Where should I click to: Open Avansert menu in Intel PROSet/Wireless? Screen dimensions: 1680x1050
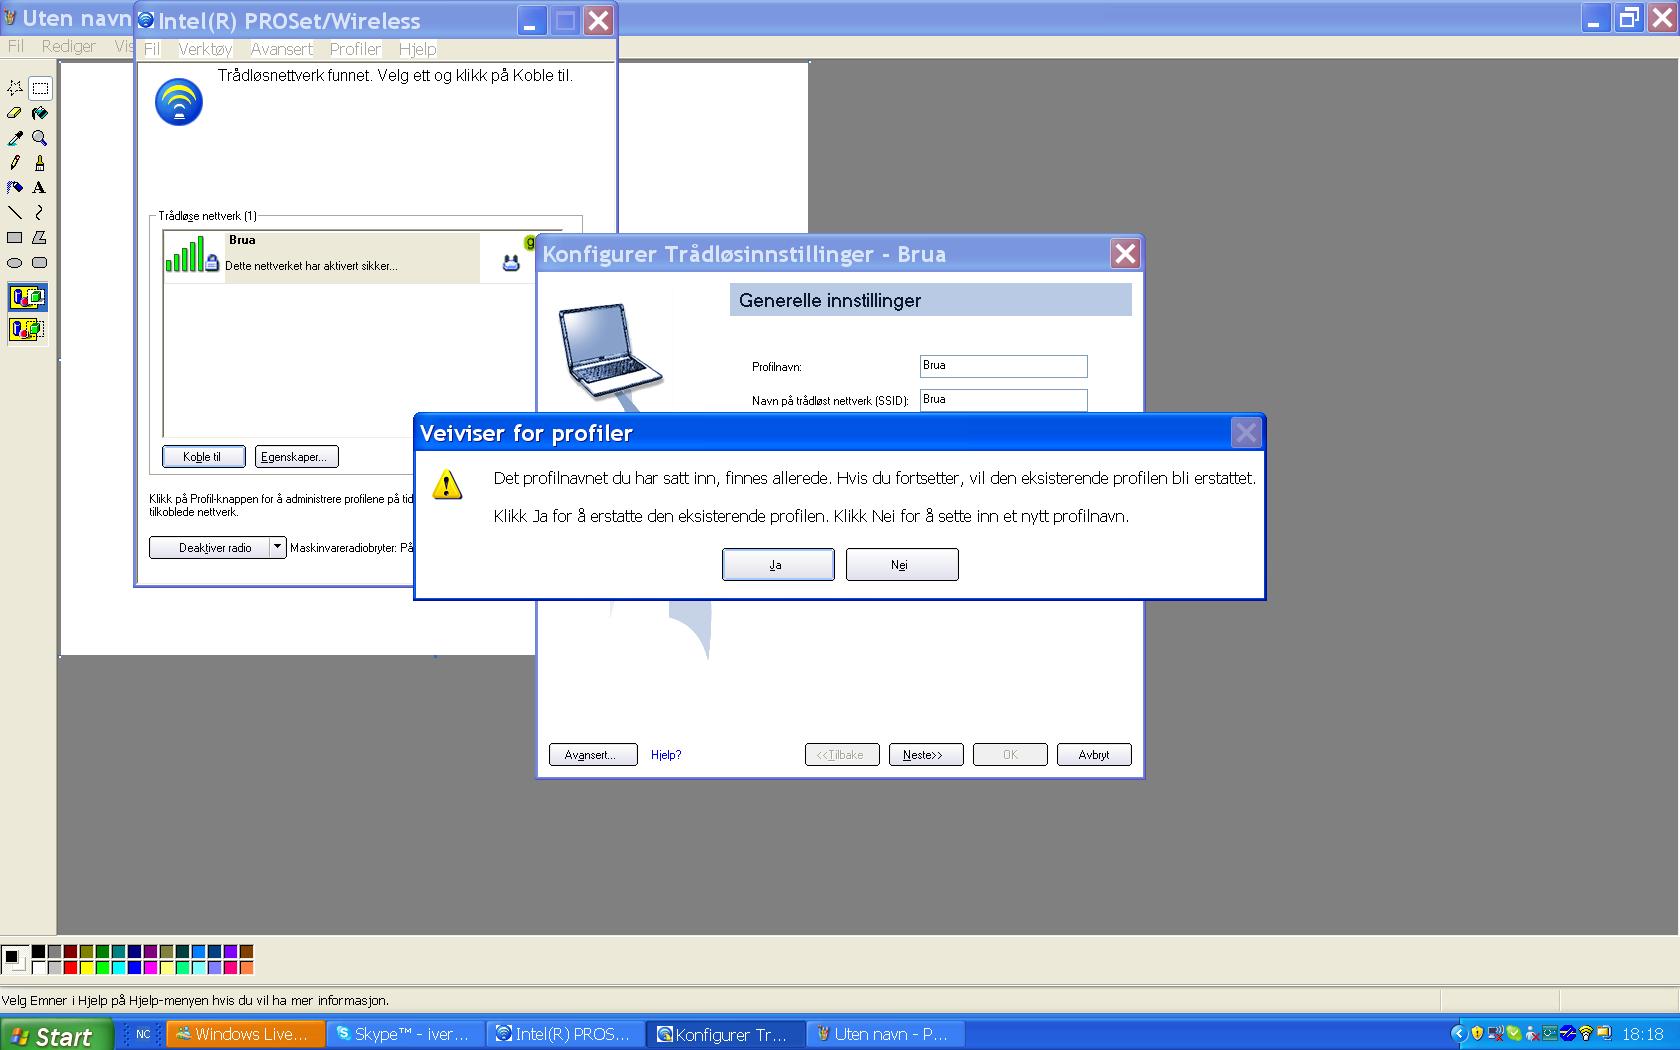pyautogui.click(x=281, y=49)
